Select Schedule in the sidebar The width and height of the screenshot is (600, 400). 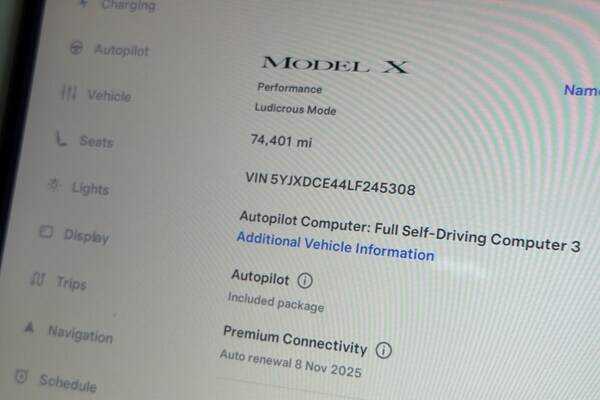click(68, 383)
